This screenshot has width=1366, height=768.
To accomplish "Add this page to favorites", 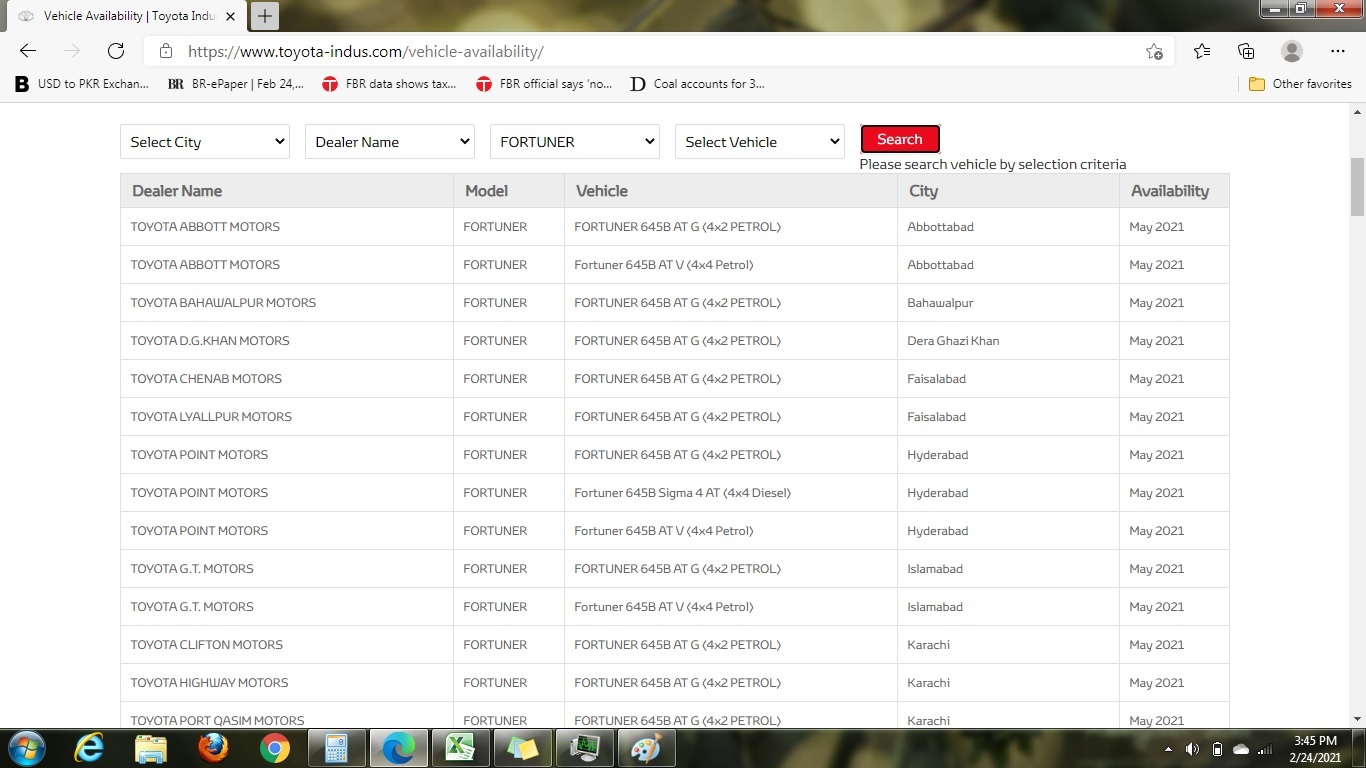I will pyautogui.click(x=1154, y=51).
